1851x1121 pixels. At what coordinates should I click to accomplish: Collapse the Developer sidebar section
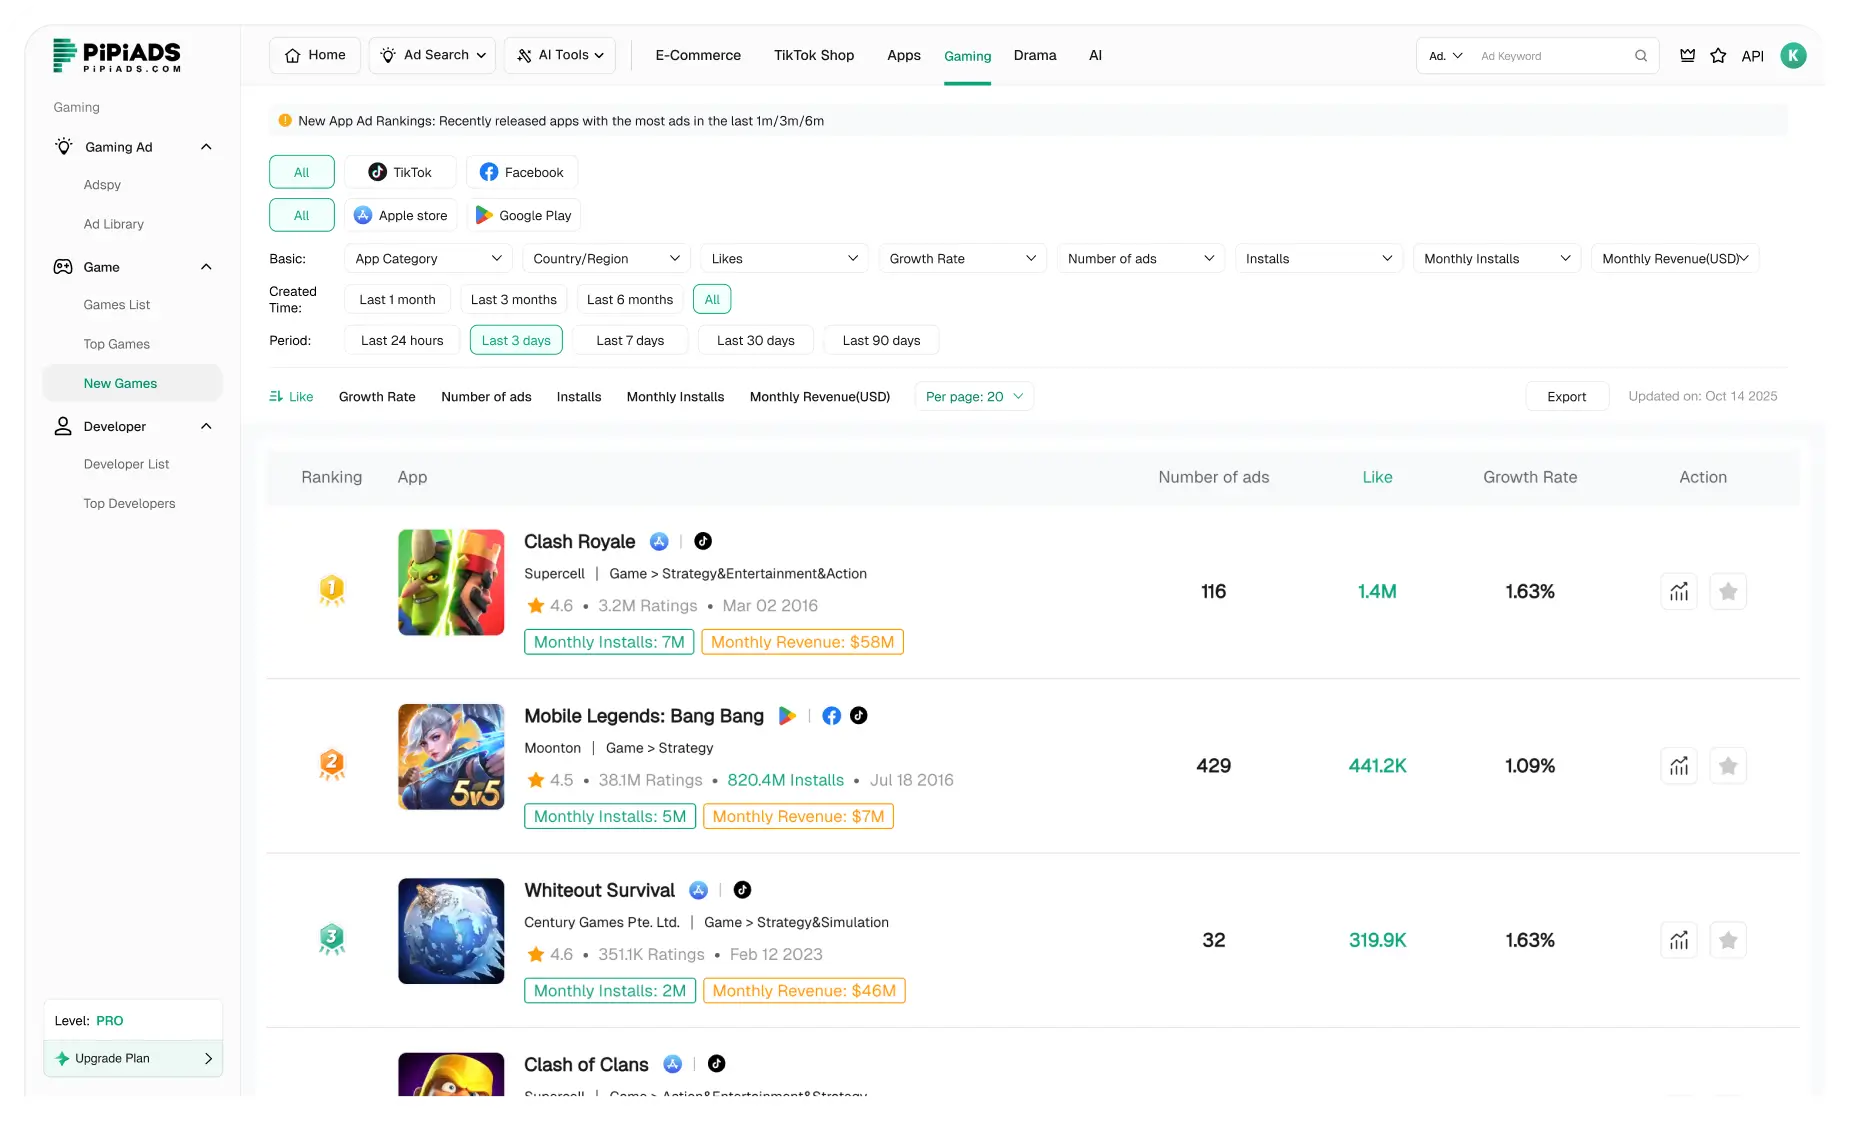point(206,426)
